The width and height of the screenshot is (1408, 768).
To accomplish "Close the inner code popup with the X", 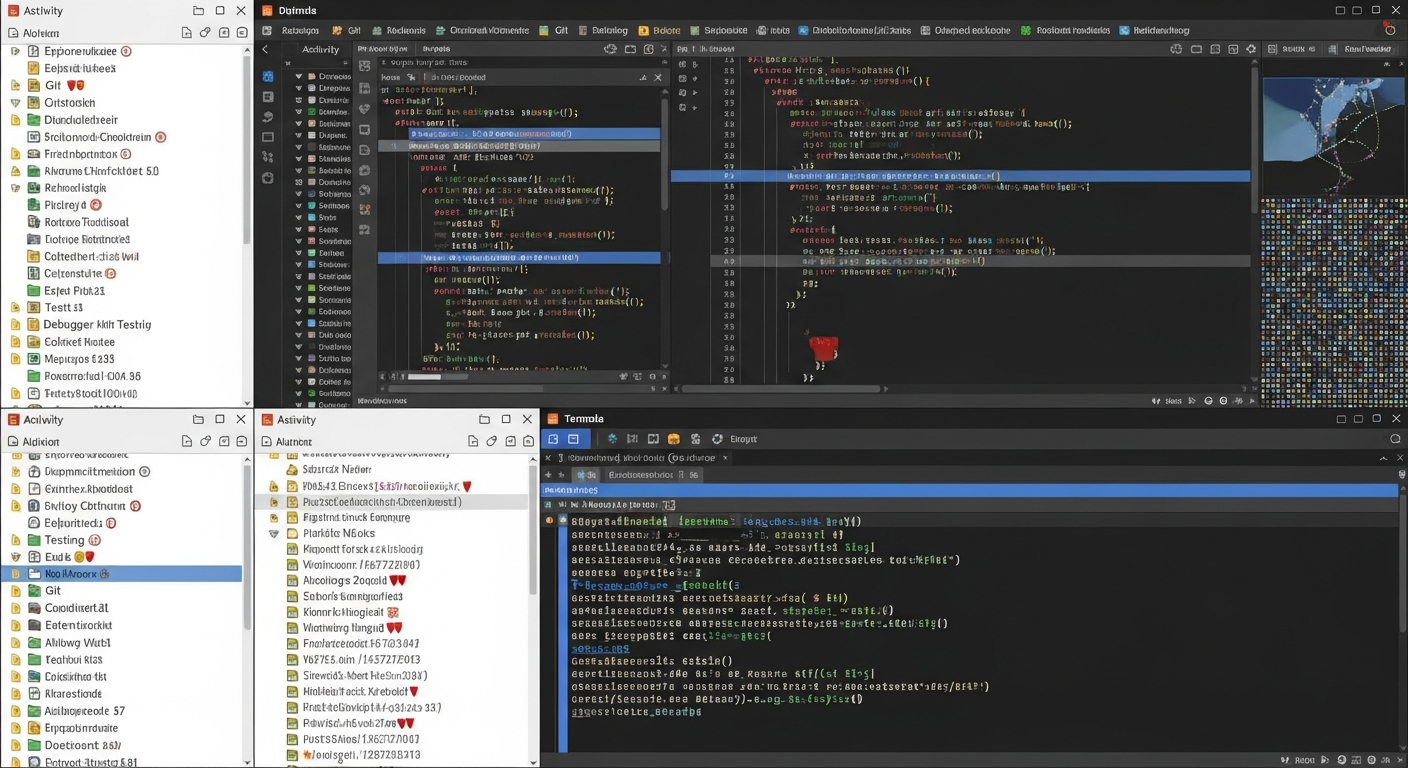I will (x=657, y=77).
